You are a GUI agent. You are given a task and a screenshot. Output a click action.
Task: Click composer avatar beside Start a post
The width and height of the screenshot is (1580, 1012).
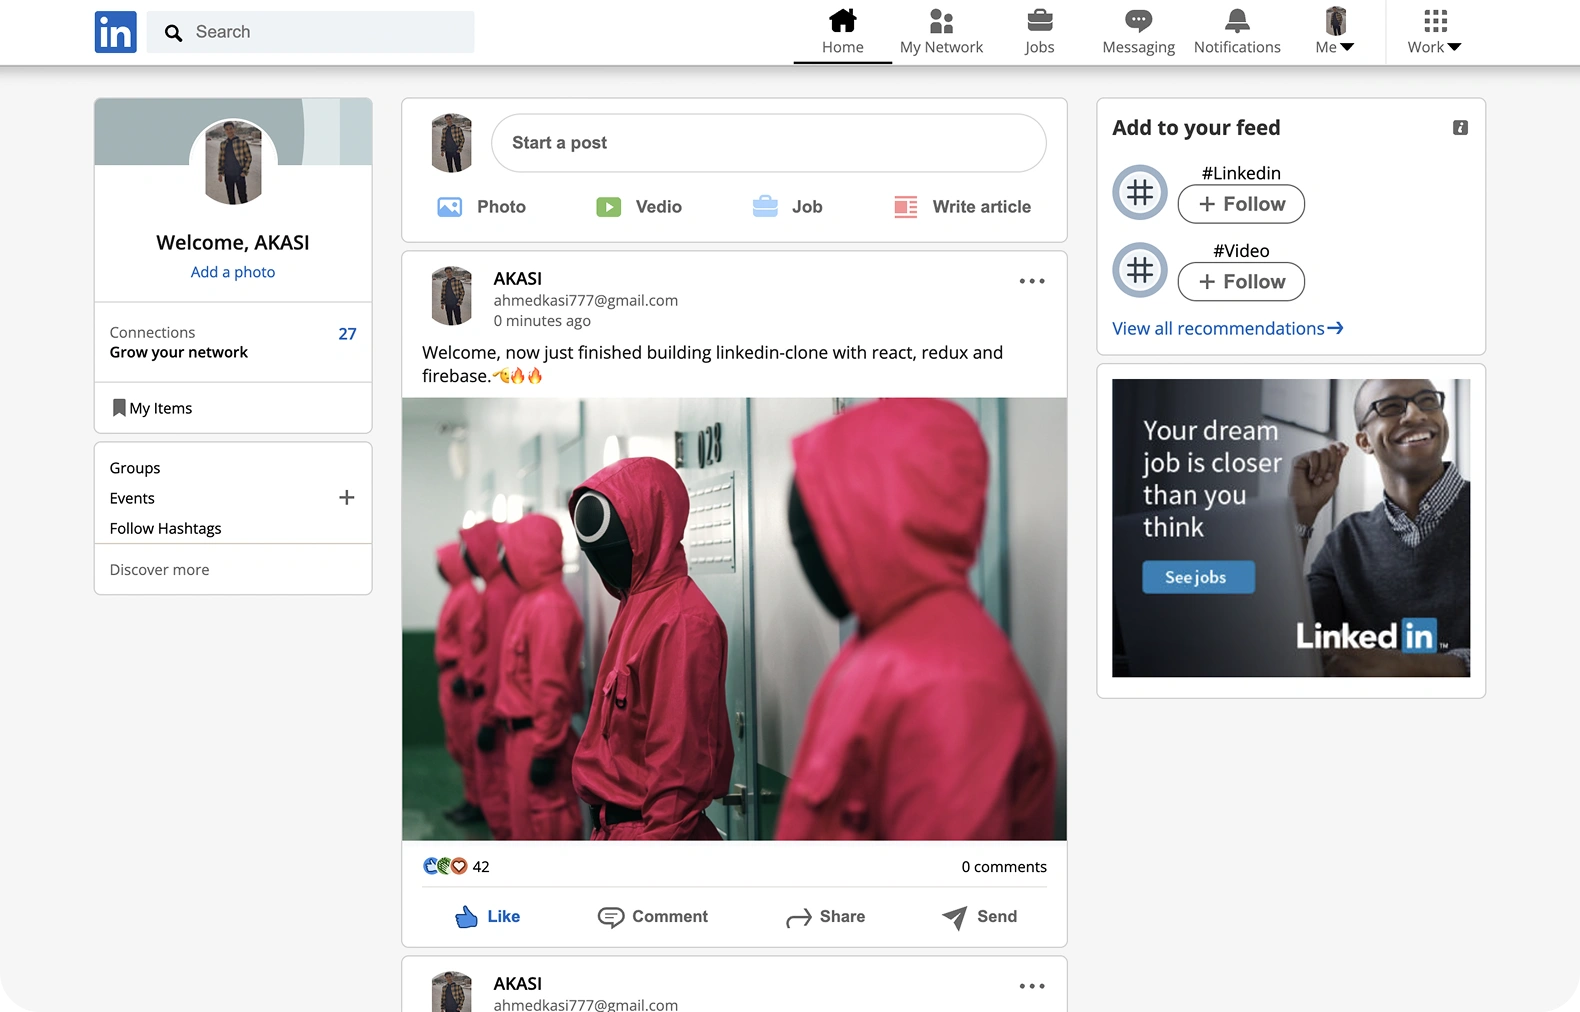(x=452, y=143)
